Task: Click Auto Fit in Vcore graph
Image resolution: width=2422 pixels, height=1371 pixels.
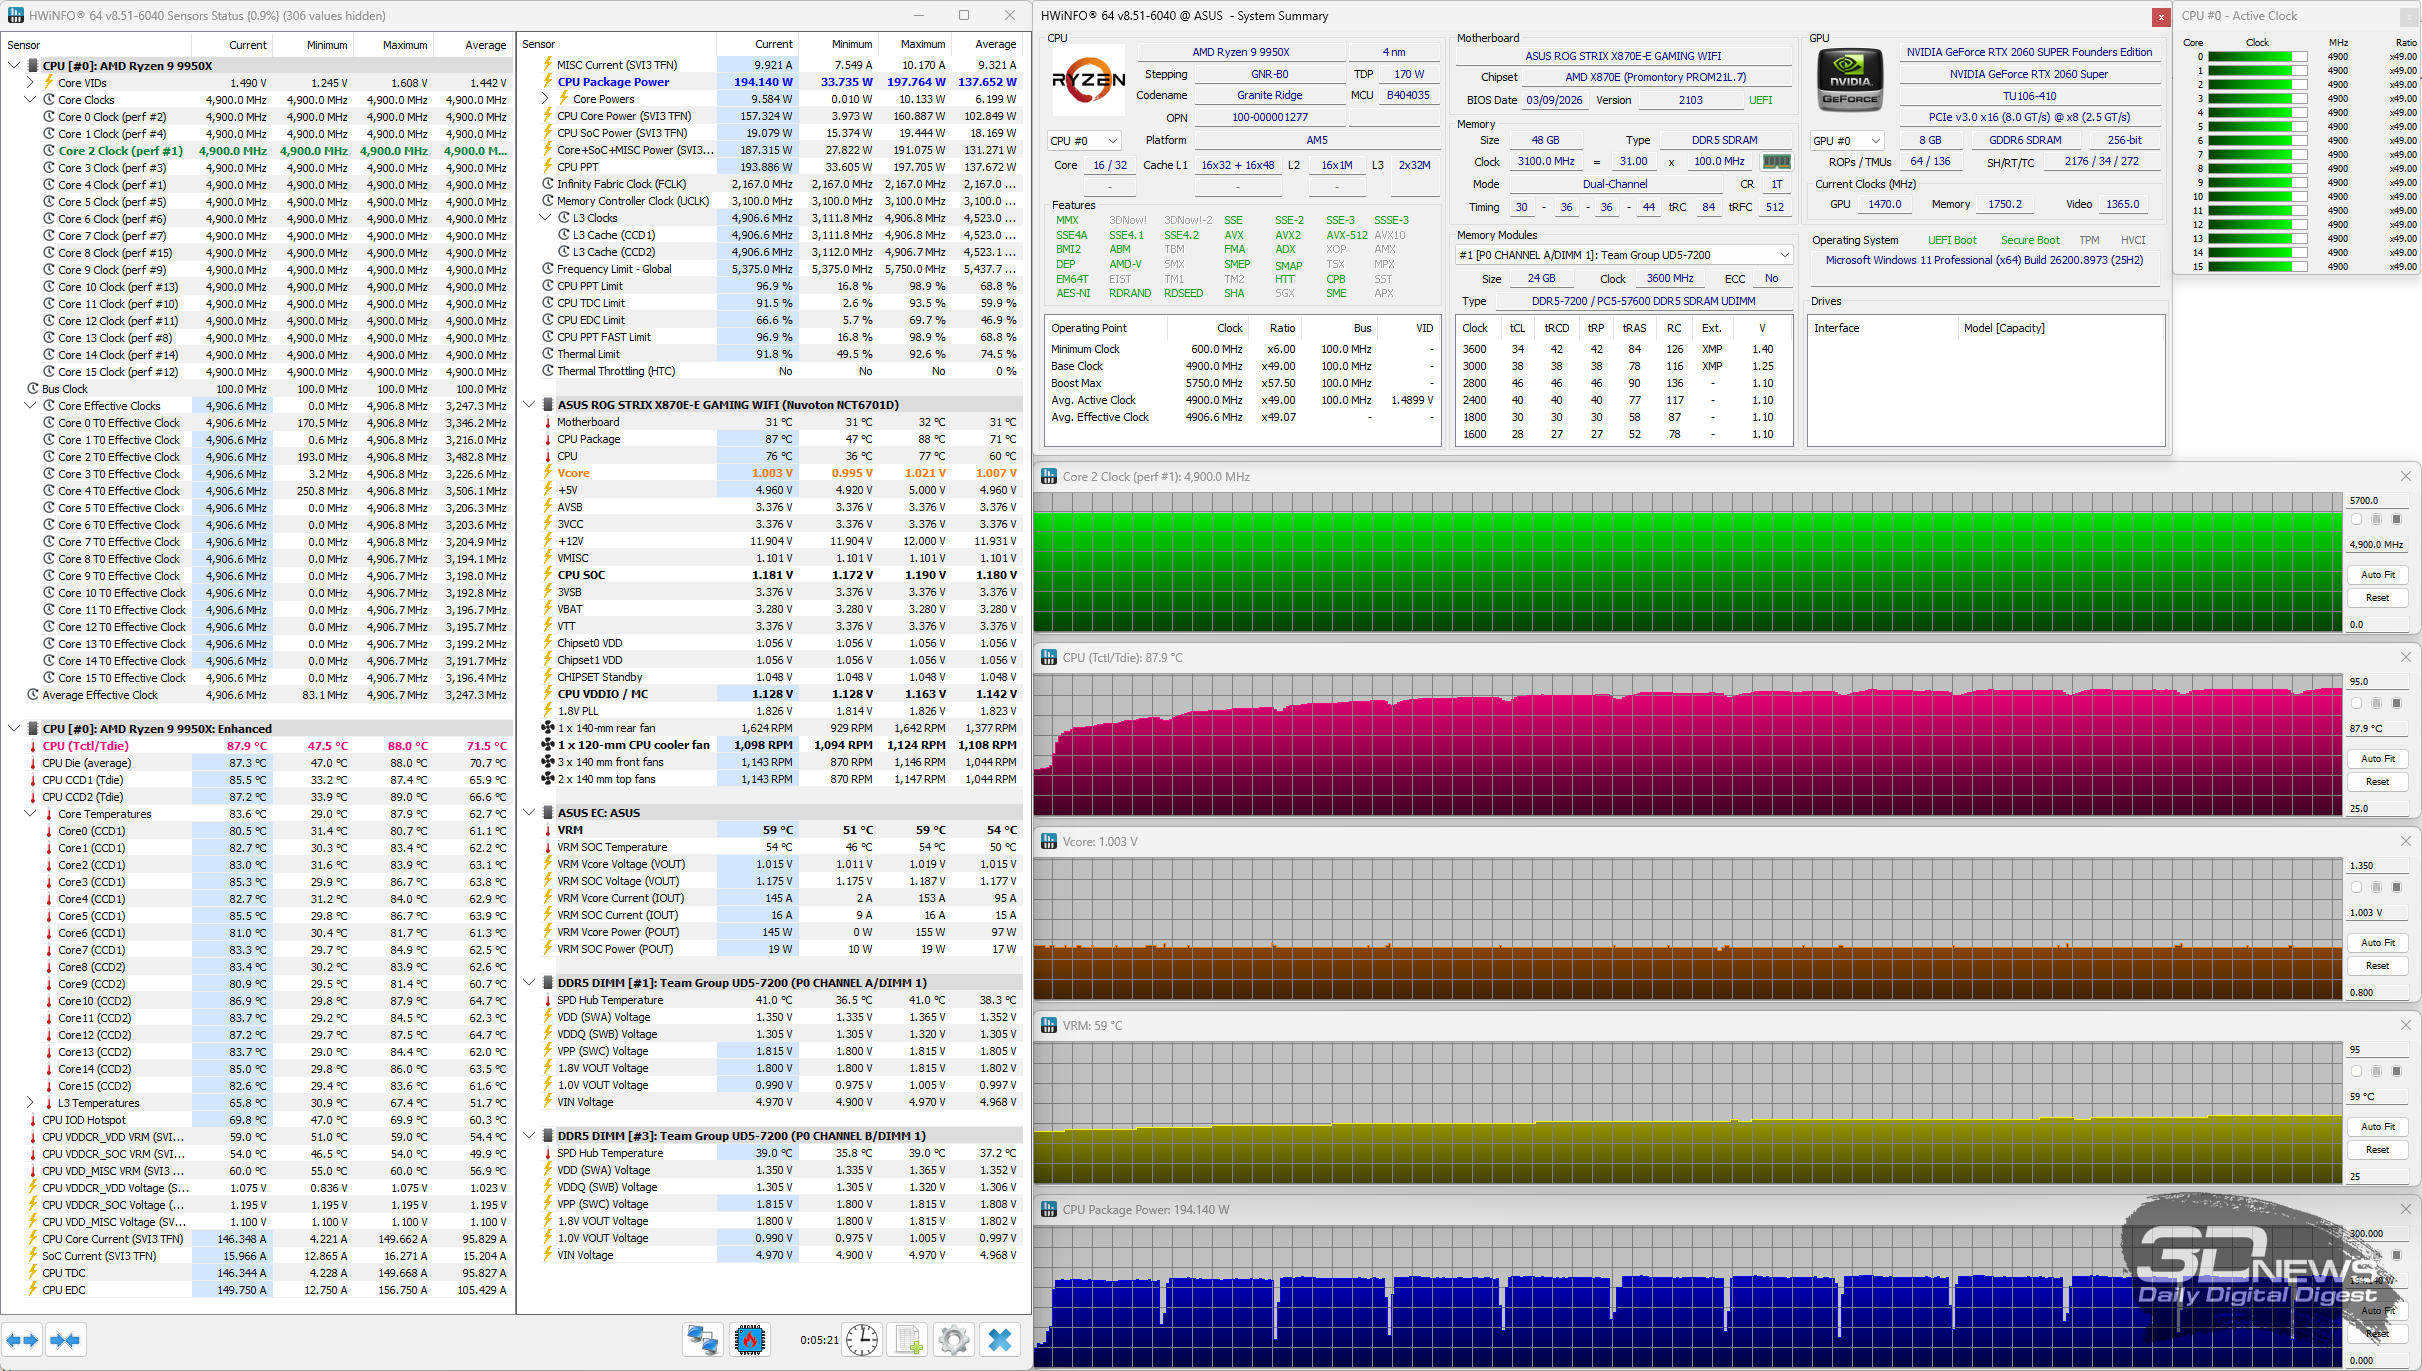Action: (x=2378, y=943)
